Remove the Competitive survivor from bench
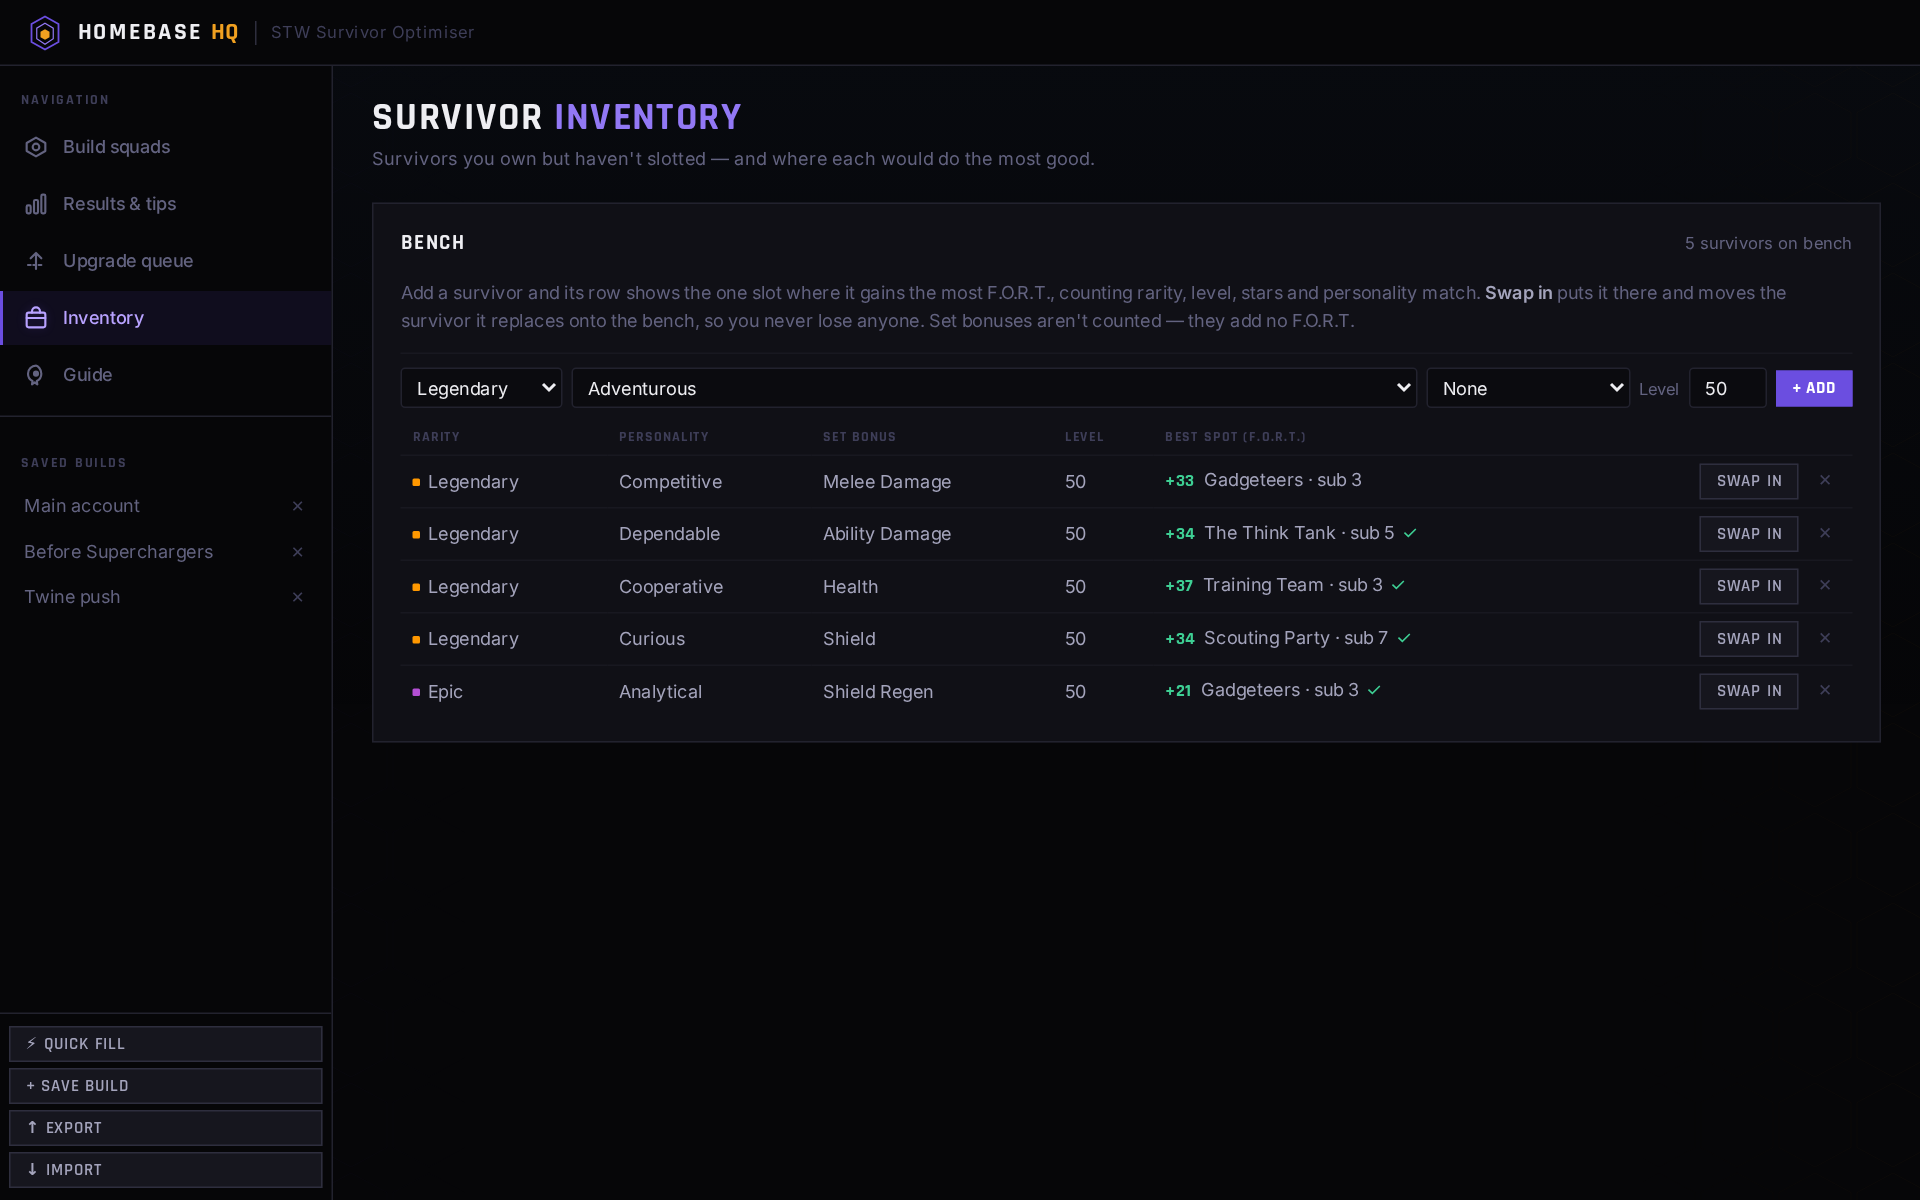 [x=1825, y=480]
